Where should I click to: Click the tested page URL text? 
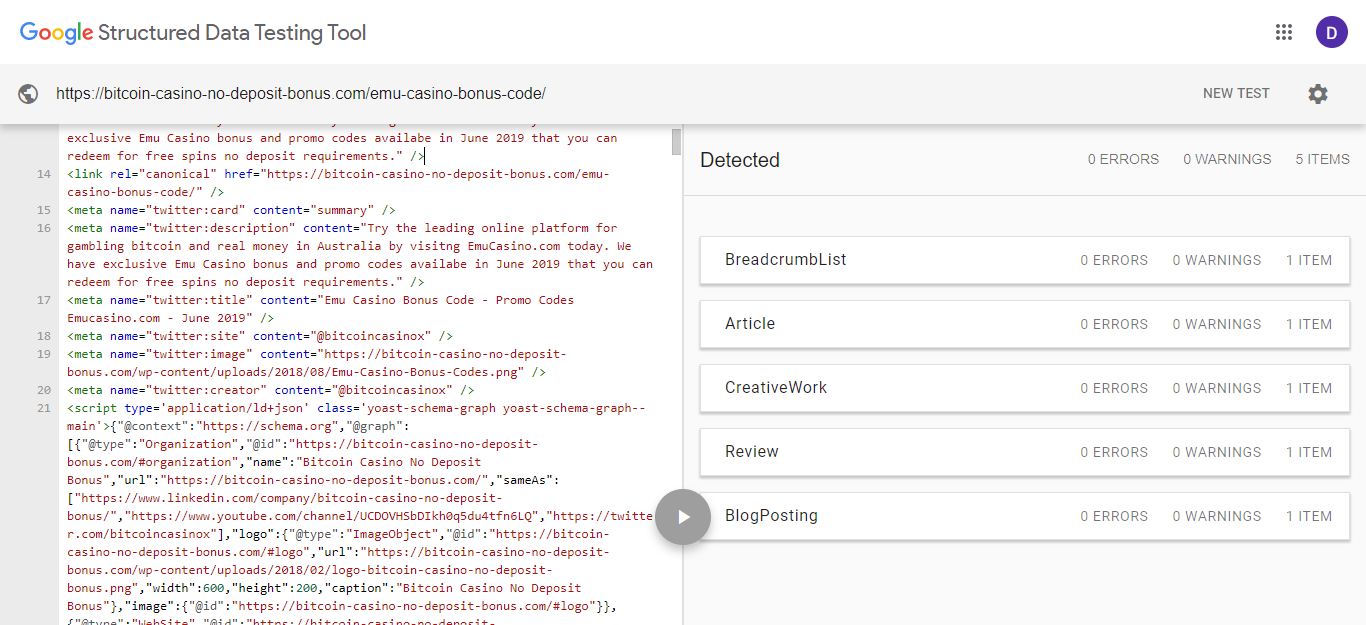pyautogui.click(x=301, y=94)
